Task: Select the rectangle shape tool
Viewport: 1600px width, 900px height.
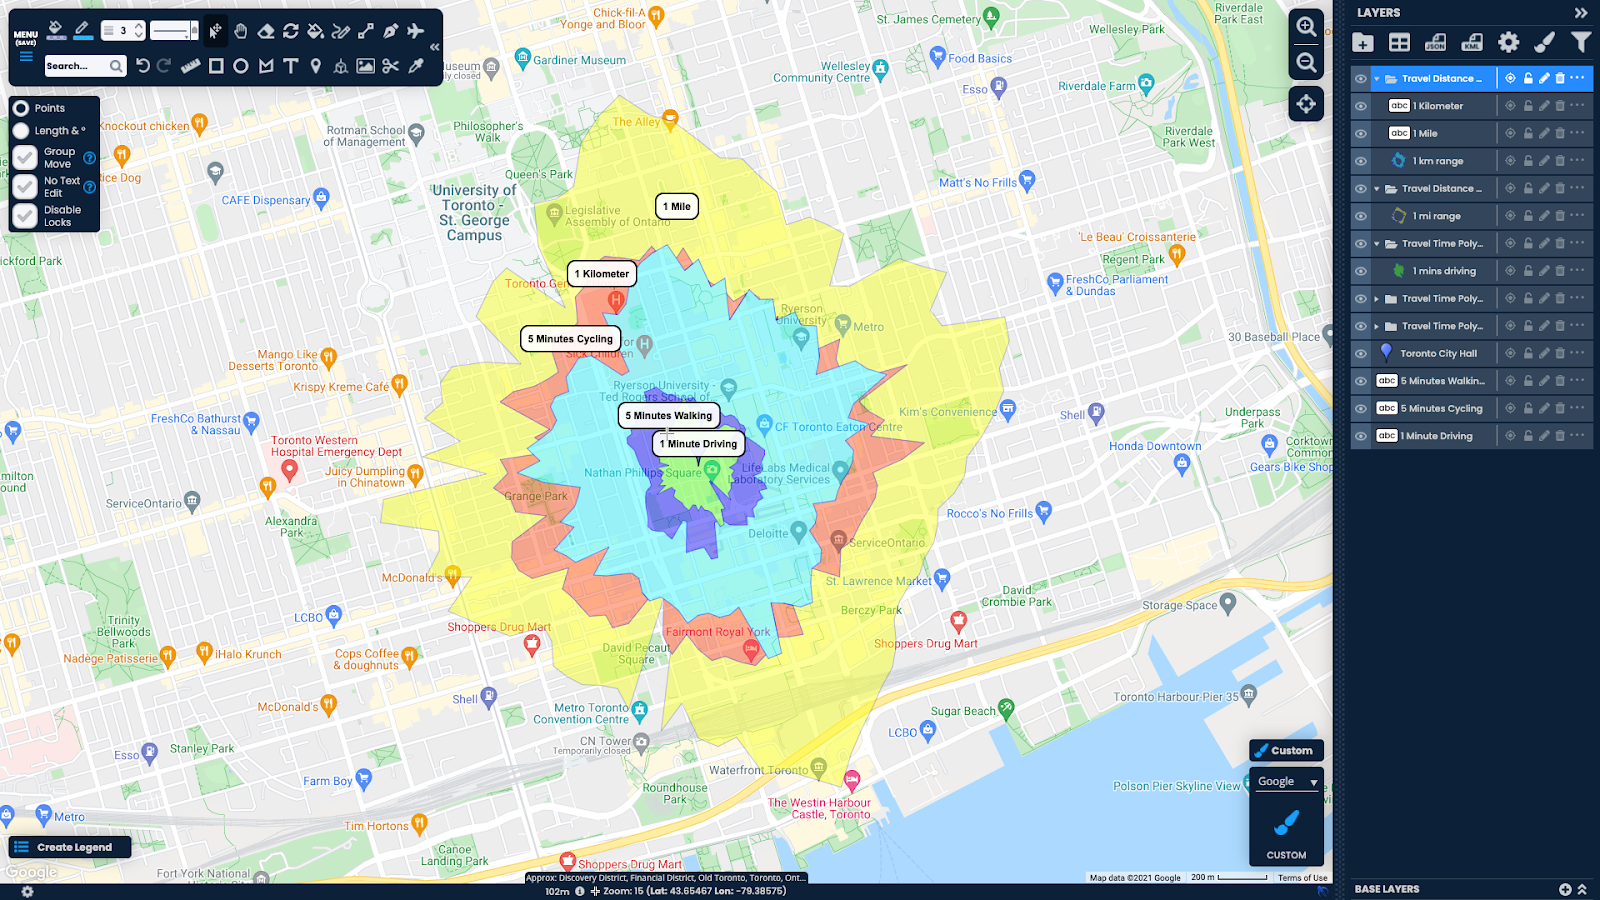Action: click(x=216, y=66)
